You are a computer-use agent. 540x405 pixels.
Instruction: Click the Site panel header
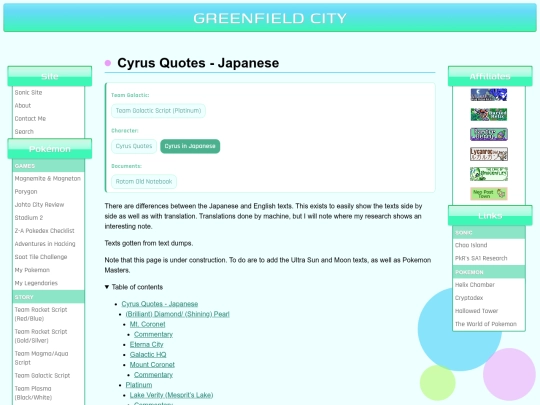tap(50, 76)
